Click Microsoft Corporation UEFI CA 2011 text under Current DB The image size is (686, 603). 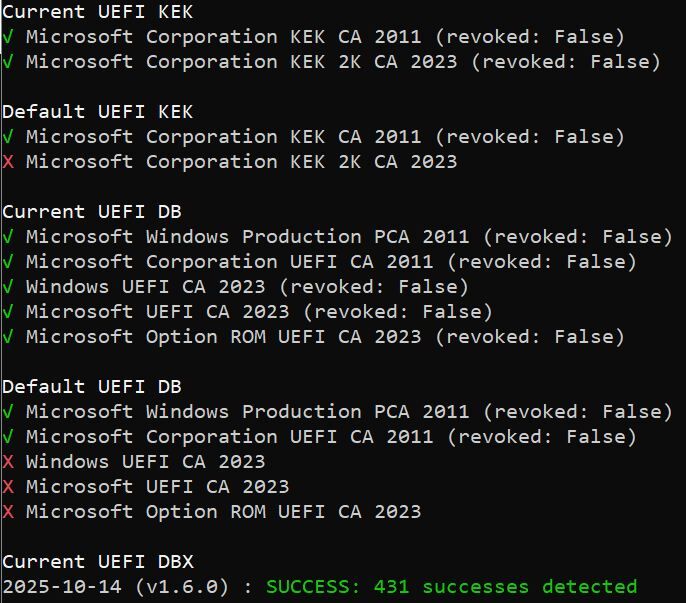coord(230,262)
